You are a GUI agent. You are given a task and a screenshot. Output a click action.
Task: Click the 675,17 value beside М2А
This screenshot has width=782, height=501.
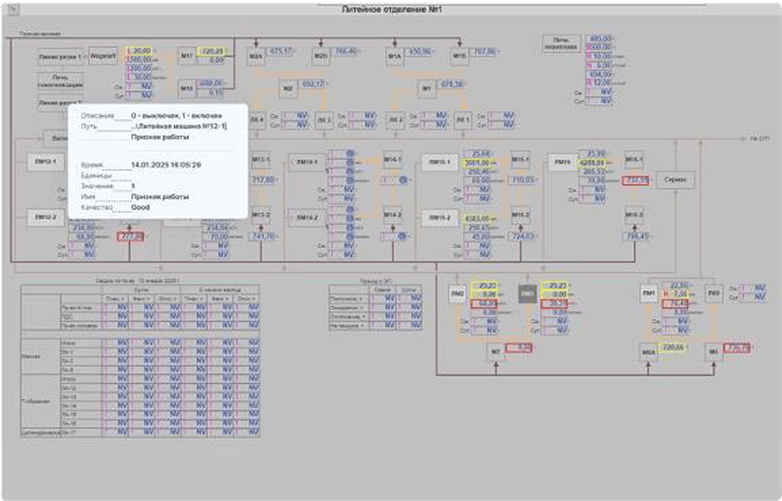click(282, 51)
